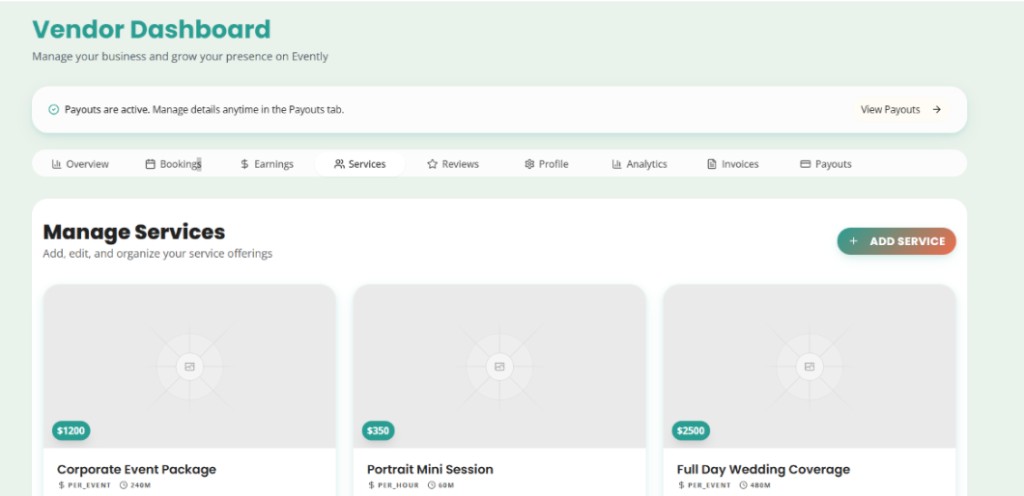Screen dimensions: 1024x496
Task: Click the Corporate Event Package title
Action: [136, 469]
